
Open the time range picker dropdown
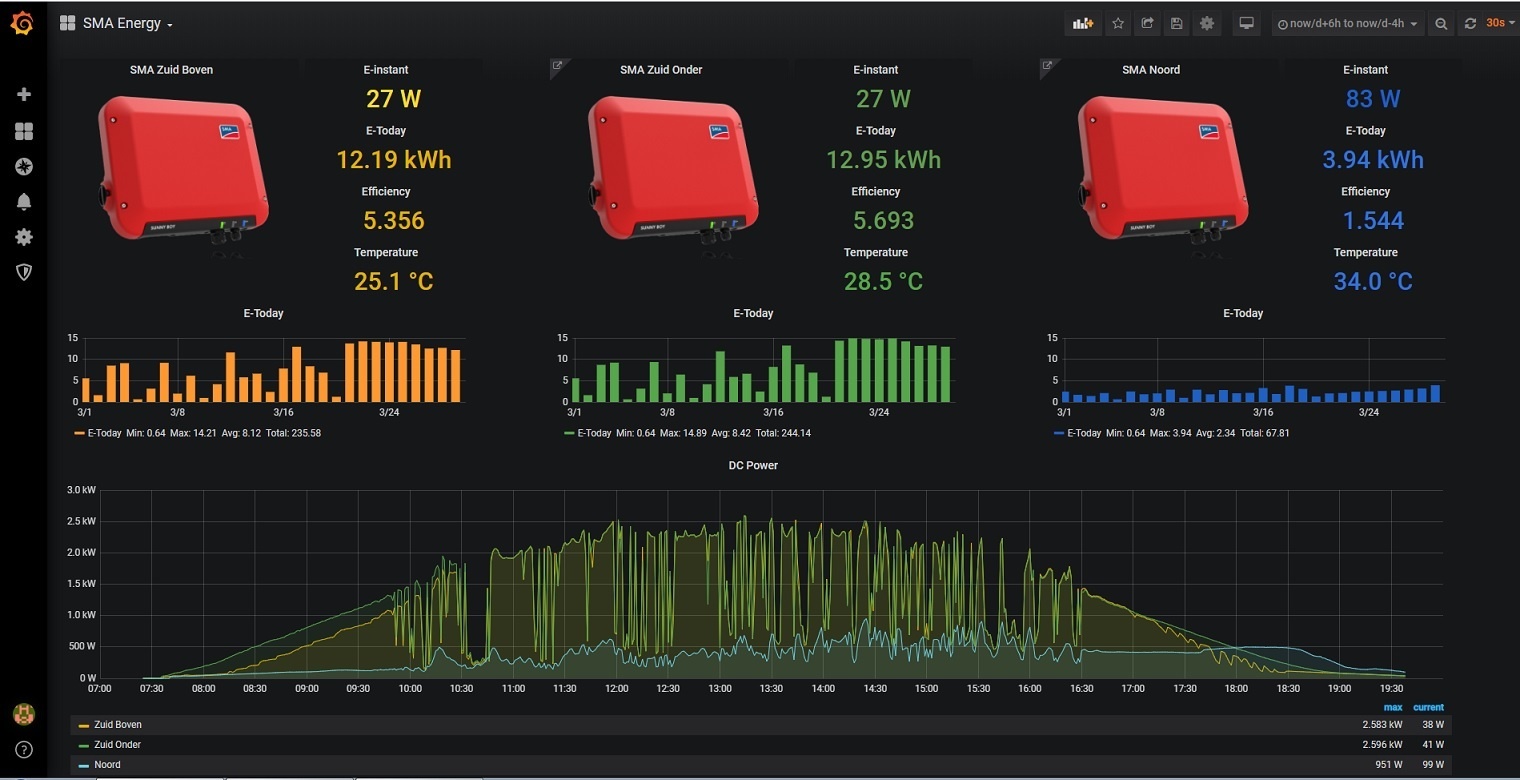(x=1348, y=23)
